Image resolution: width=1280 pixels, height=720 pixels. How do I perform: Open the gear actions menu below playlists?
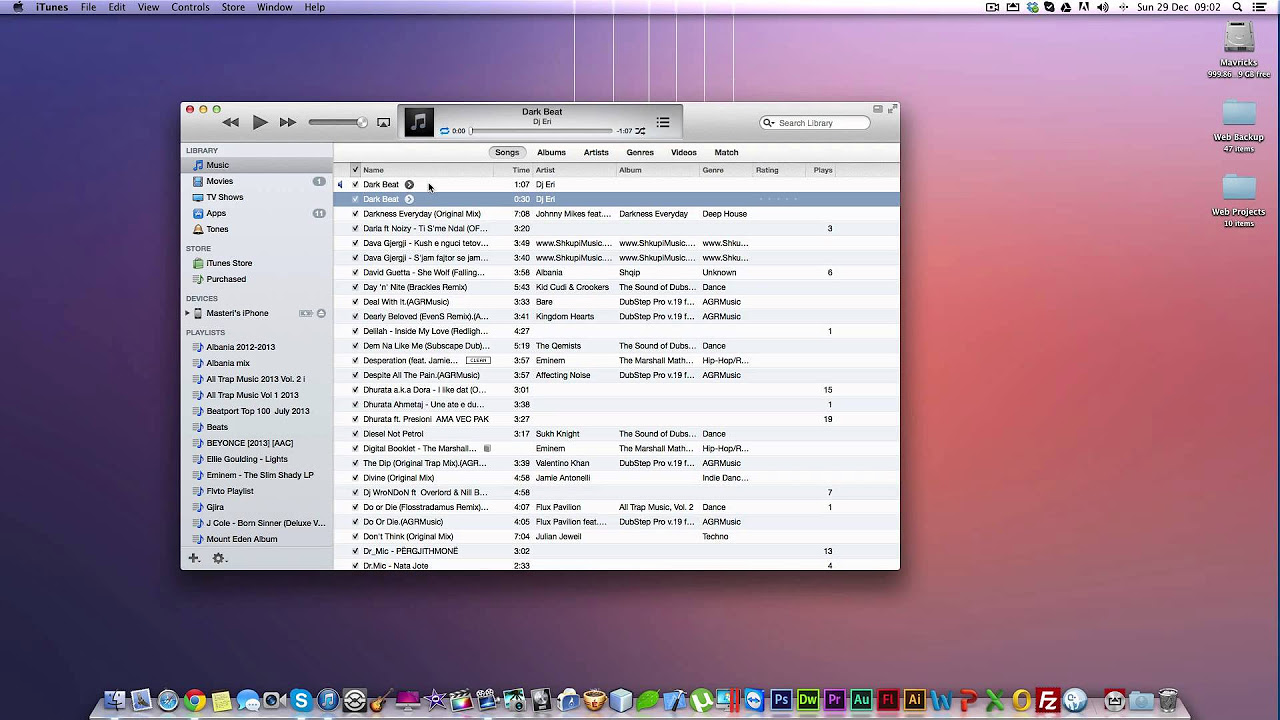point(219,558)
